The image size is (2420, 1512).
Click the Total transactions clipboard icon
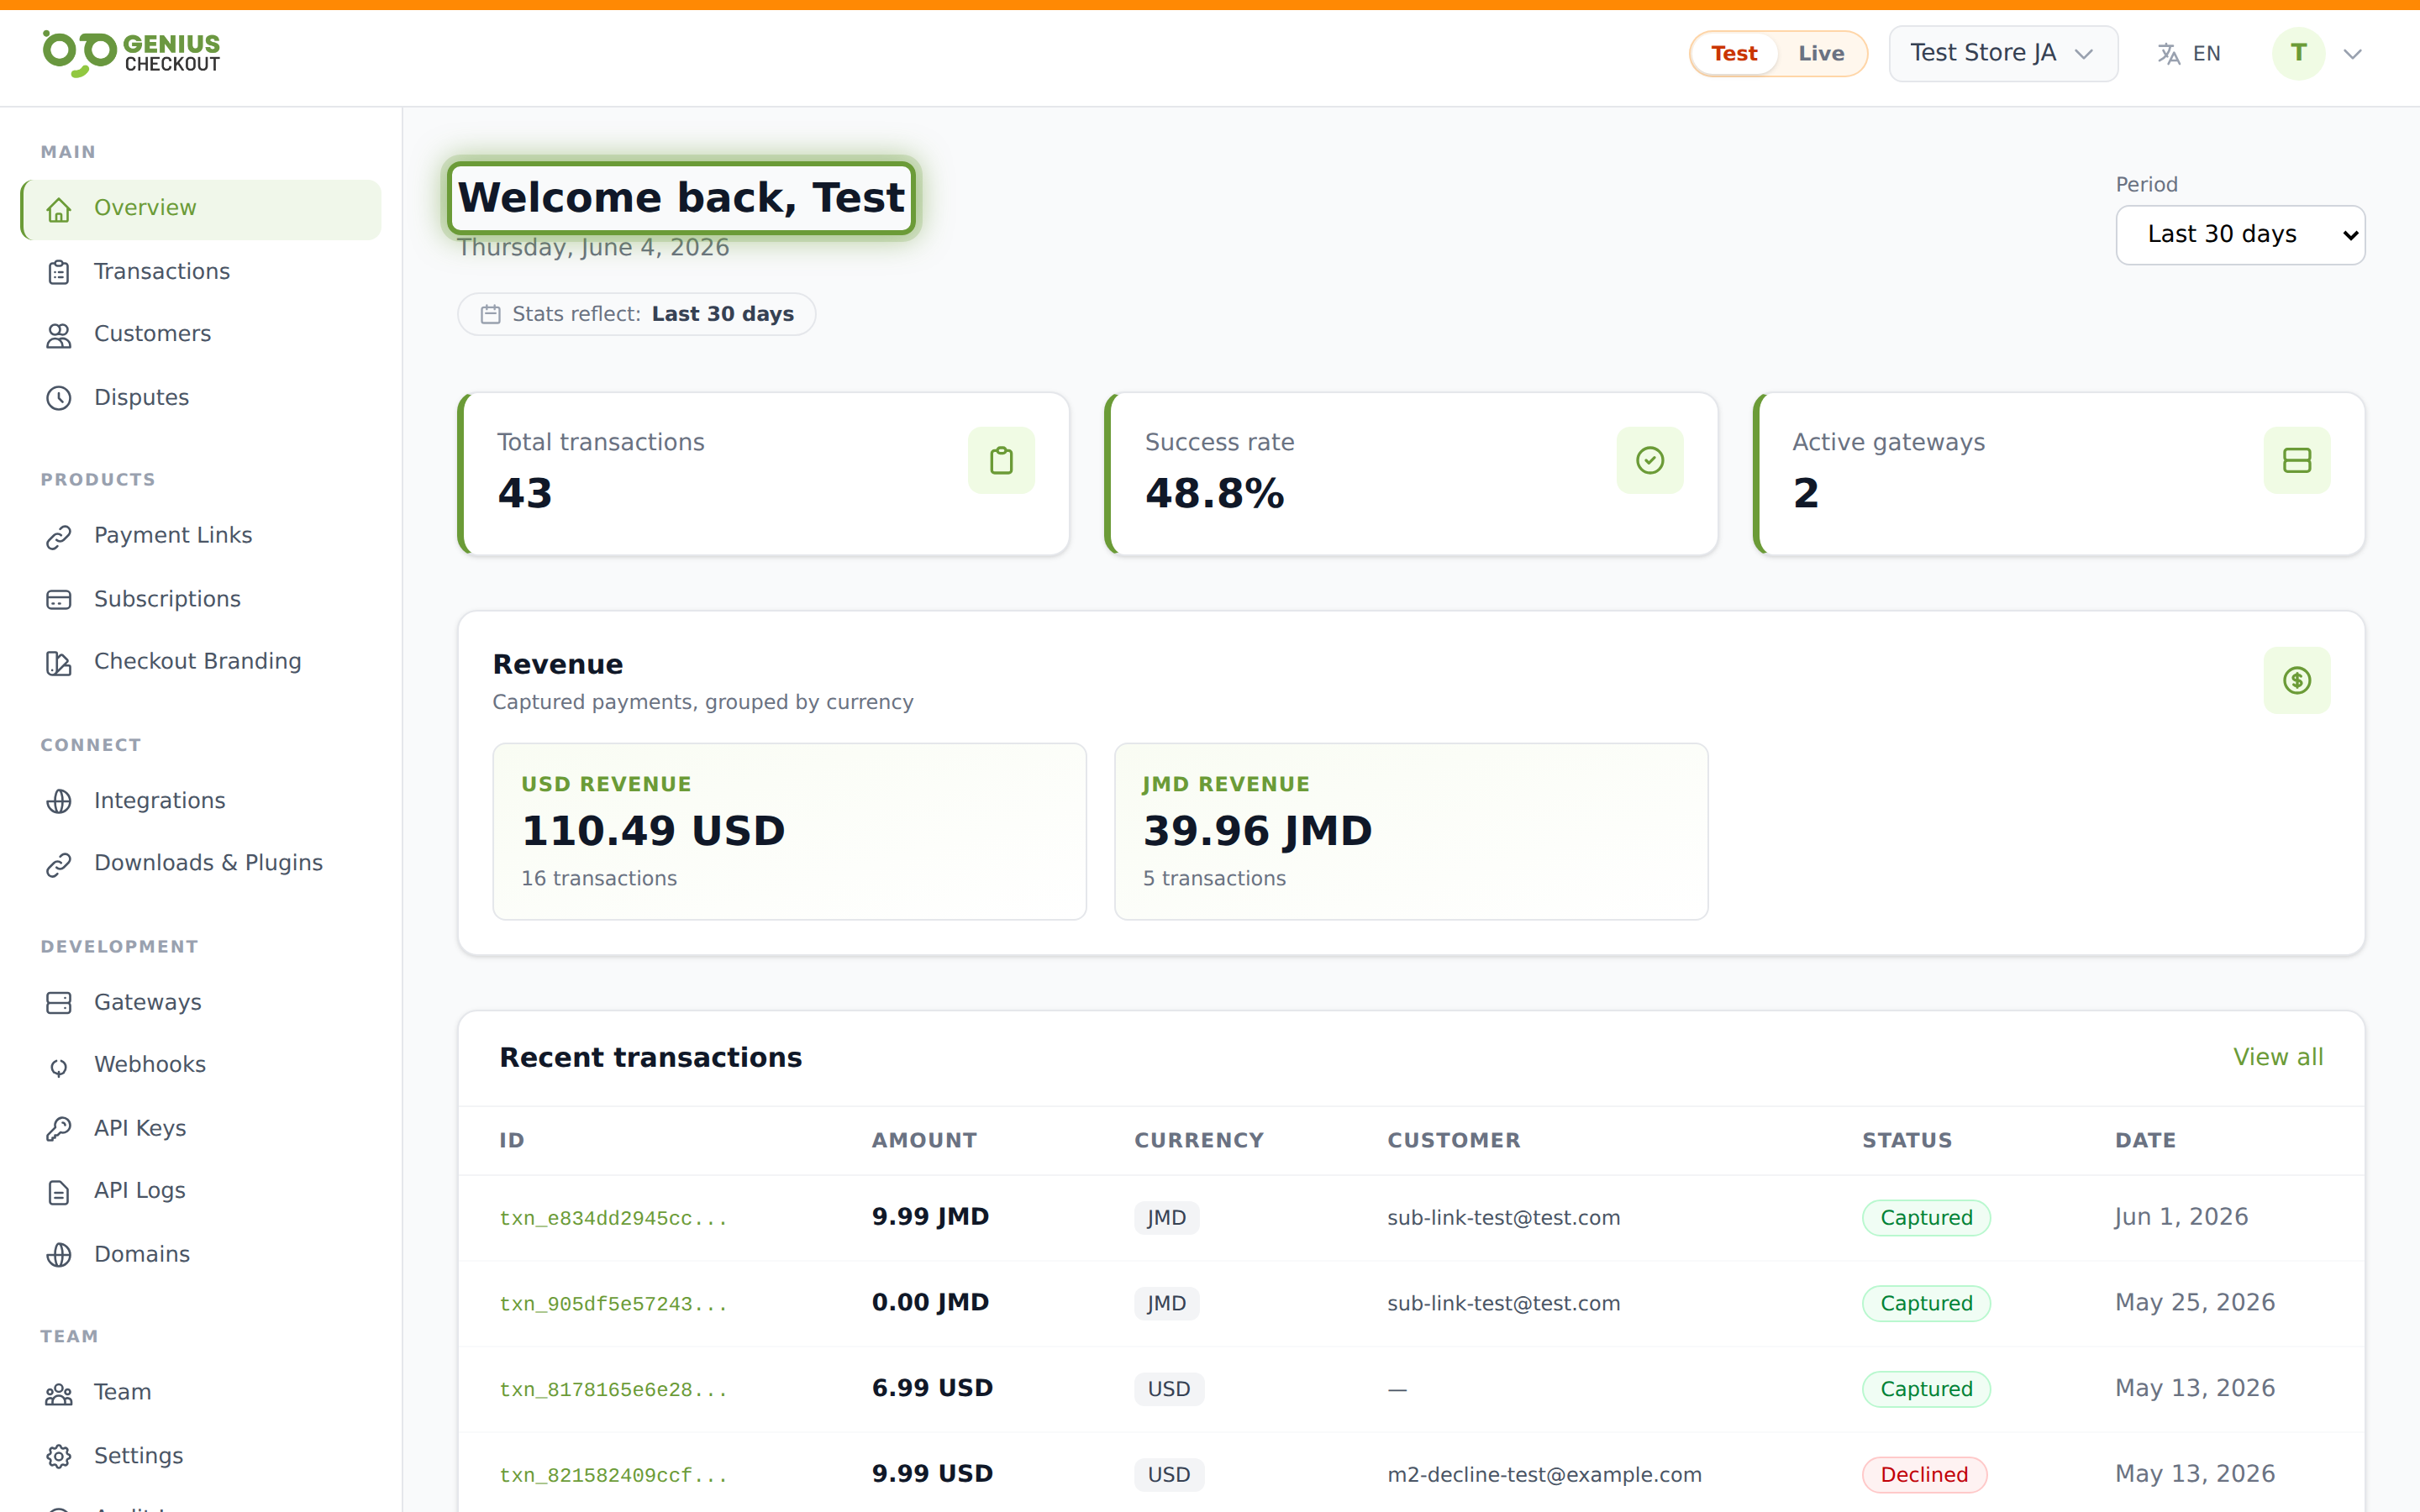(1001, 460)
